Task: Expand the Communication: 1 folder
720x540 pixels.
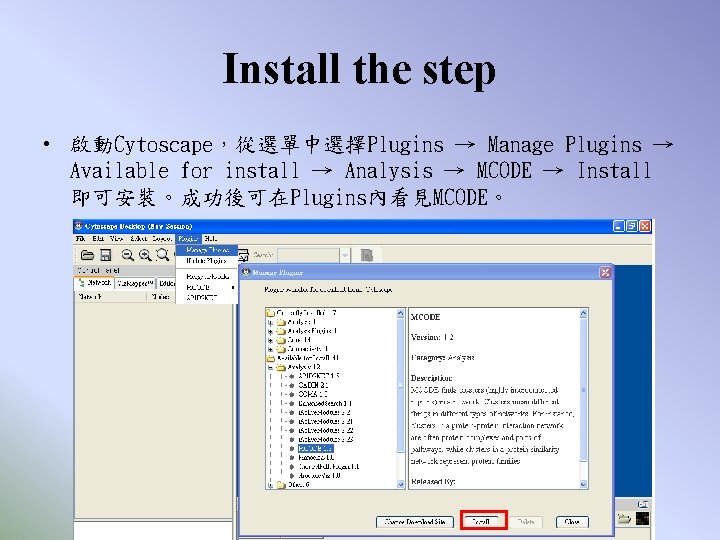Action: [270, 349]
